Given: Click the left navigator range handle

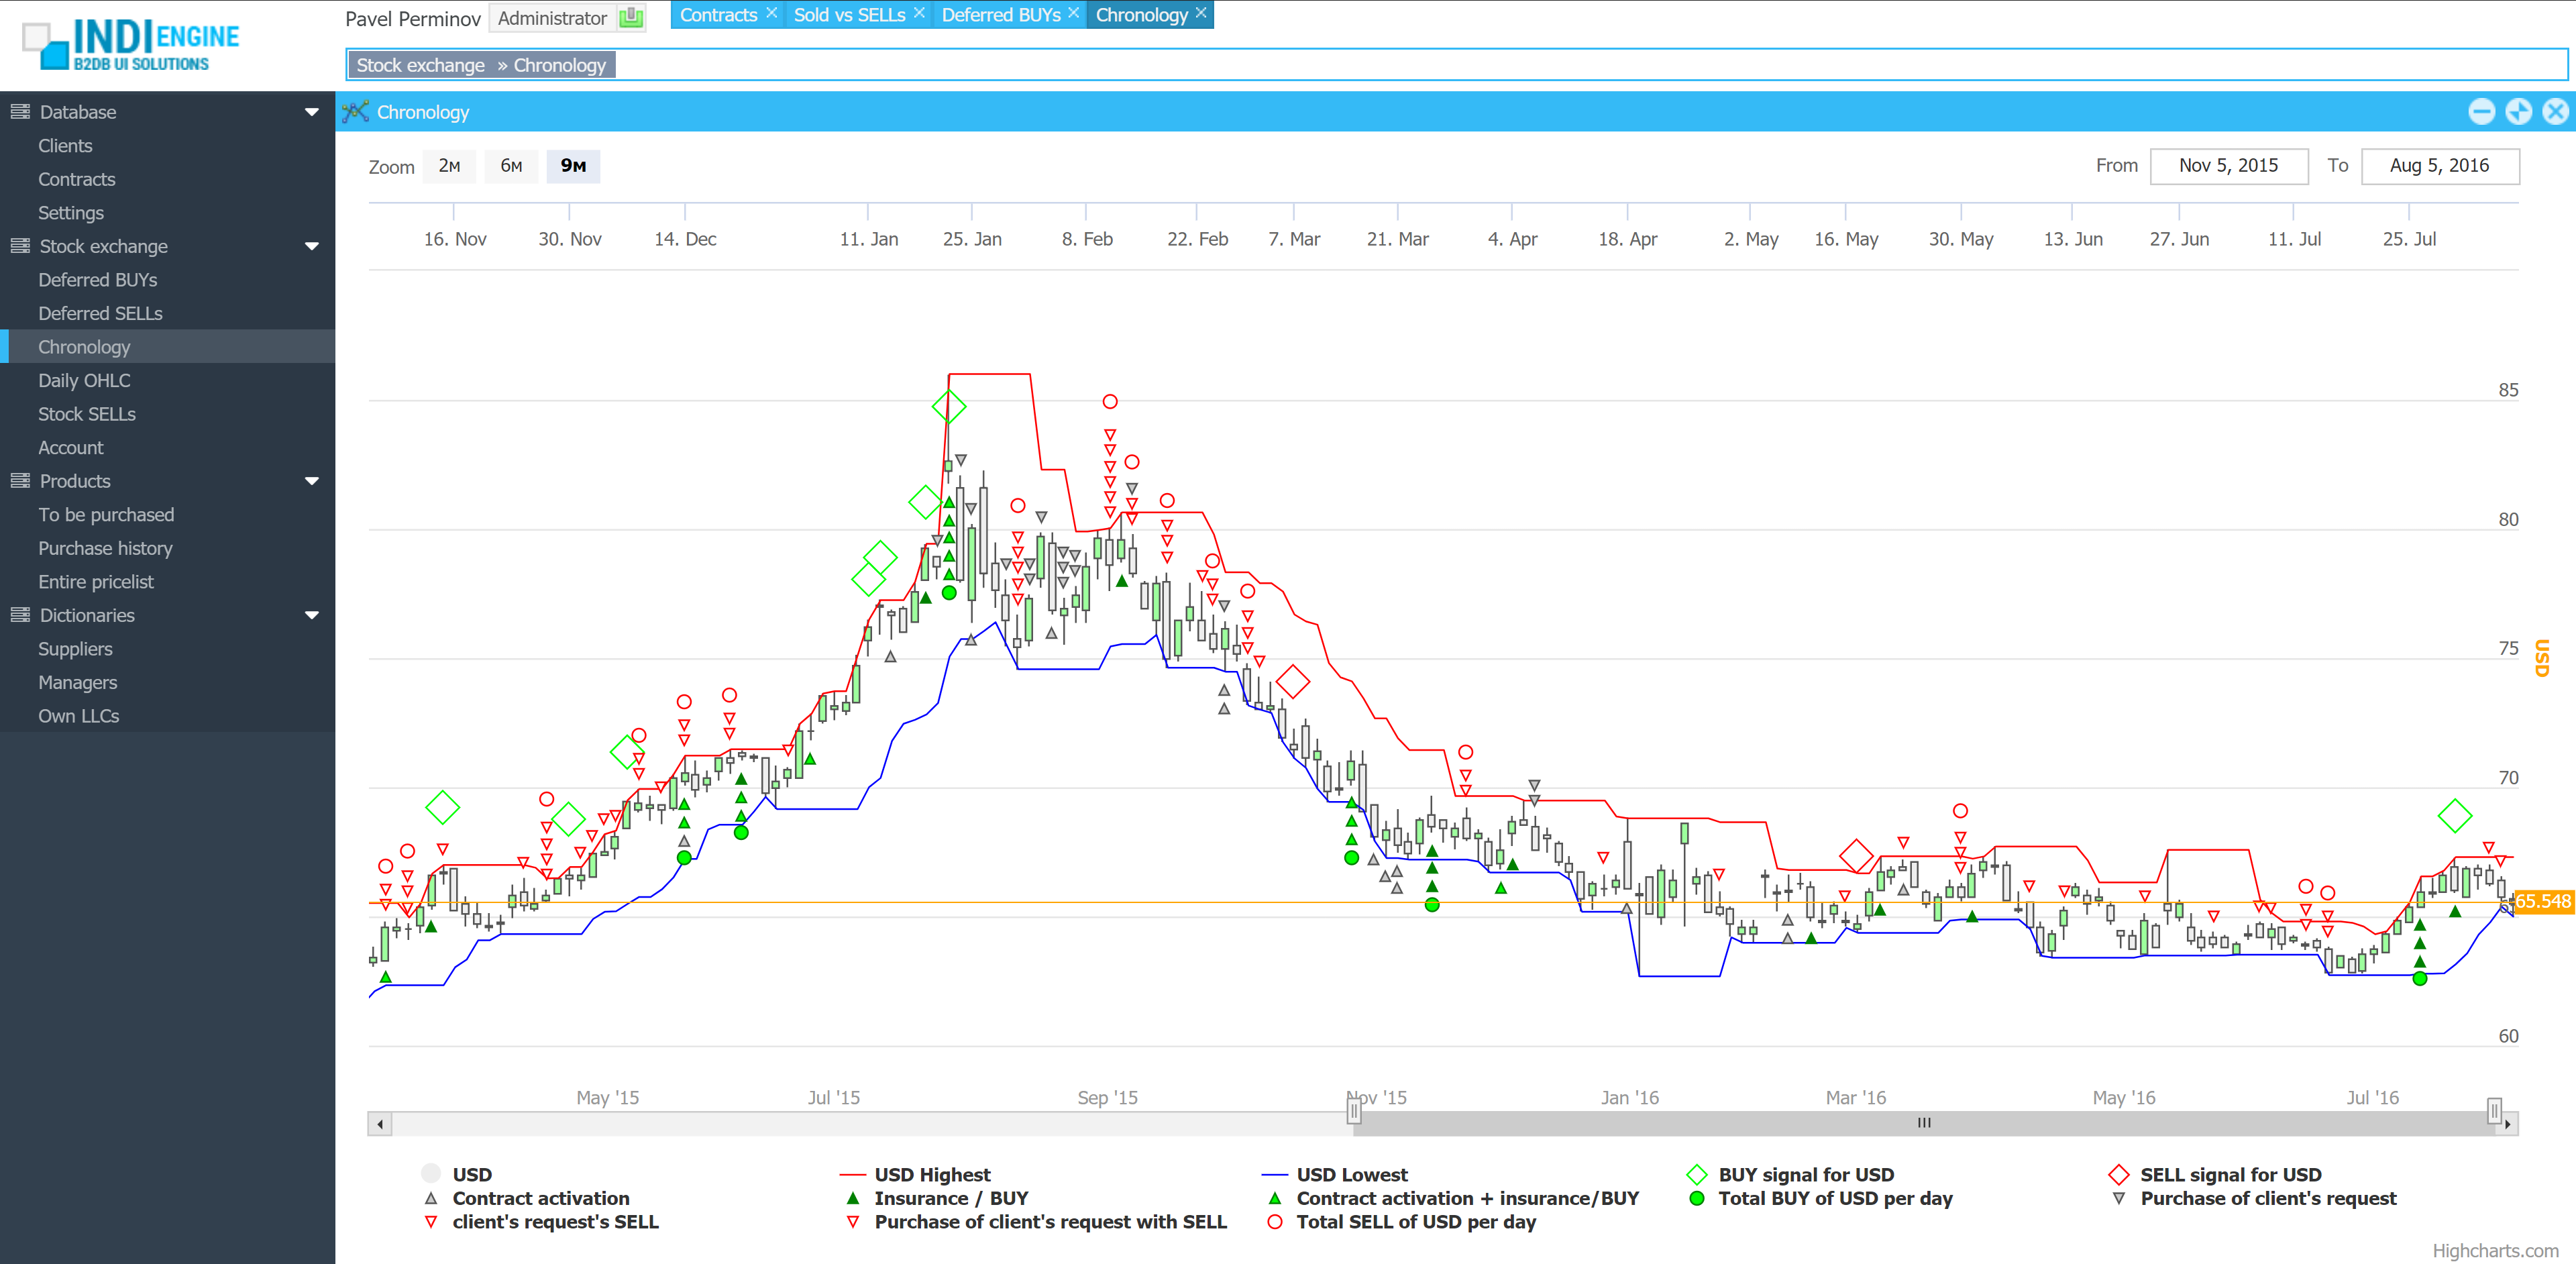Looking at the screenshot, I should 1354,1110.
